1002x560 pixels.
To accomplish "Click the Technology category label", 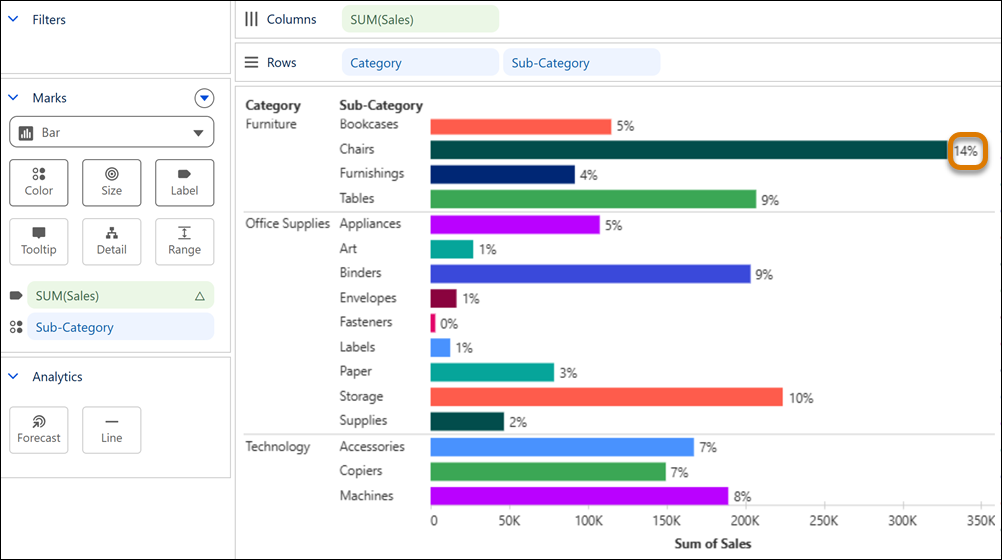I will 277,446.
